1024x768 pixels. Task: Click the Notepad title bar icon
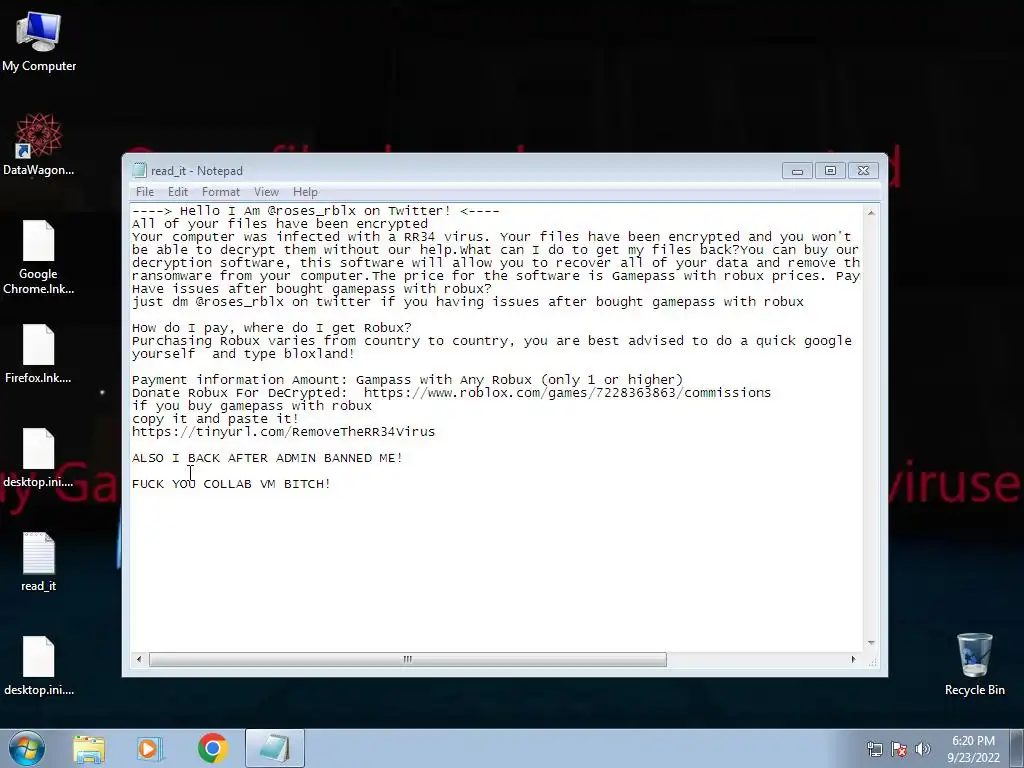pyautogui.click(x=139, y=170)
